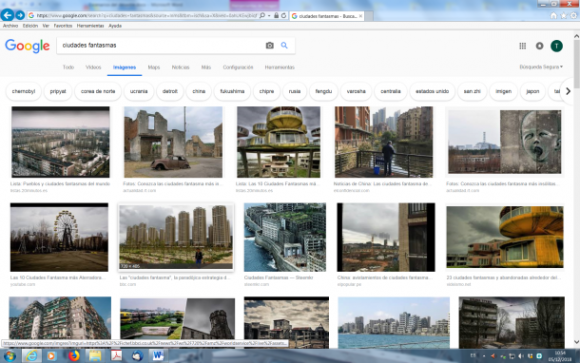Click the volume speaker icon in system tray
The width and height of the screenshot is (580, 363).
coord(521,356)
